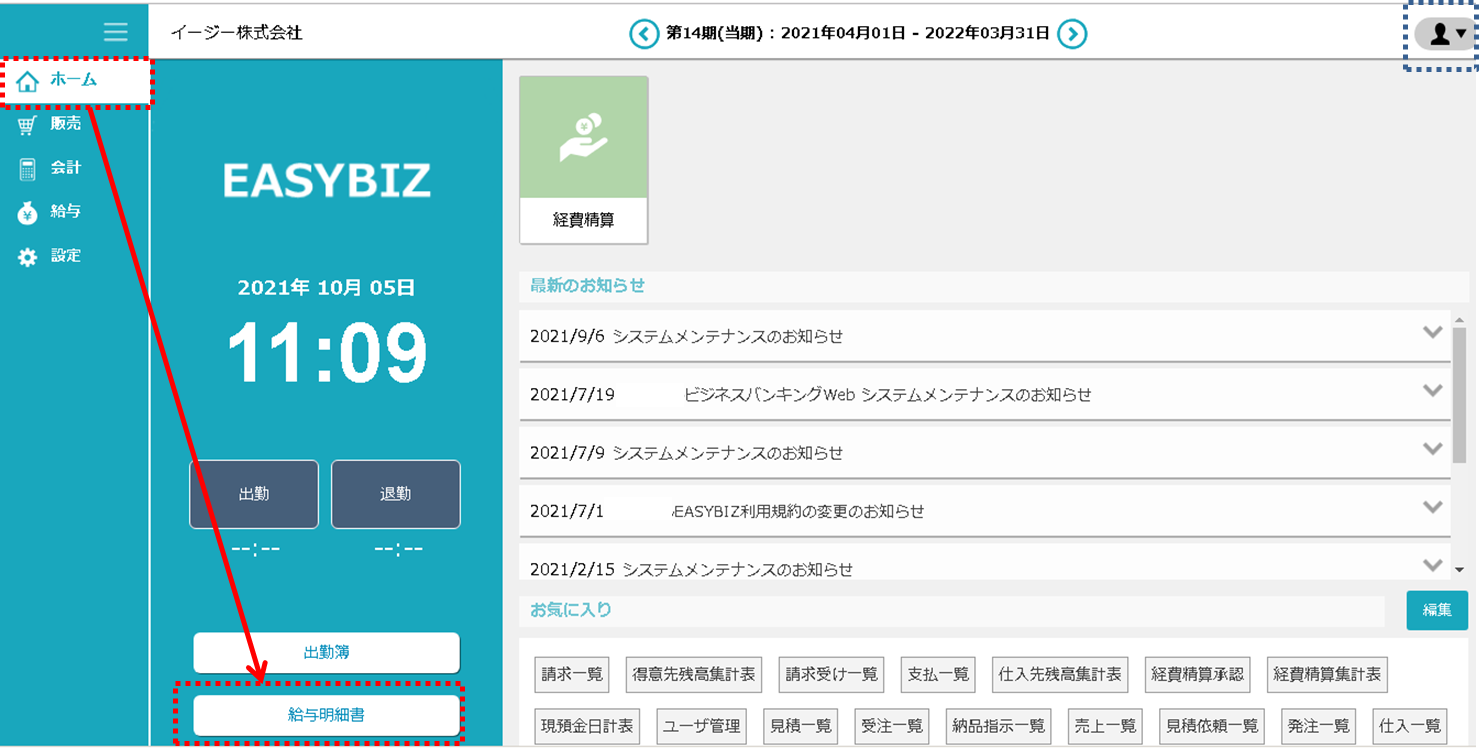The width and height of the screenshot is (1479, 748).
Task: Open the 請求一覧 favorite shortcut
Action: [x=572, y=675]
